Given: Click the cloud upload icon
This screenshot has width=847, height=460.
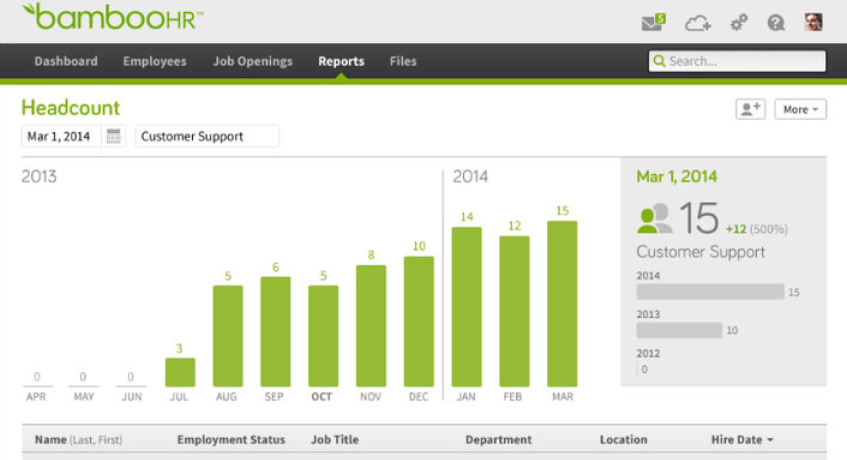Looking at the screenshot, I should point(697,22).
